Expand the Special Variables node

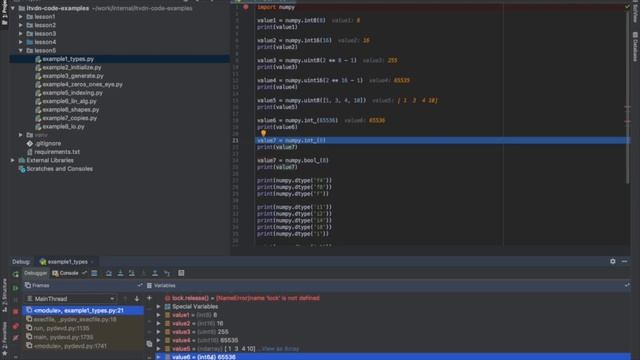point(158,307)
